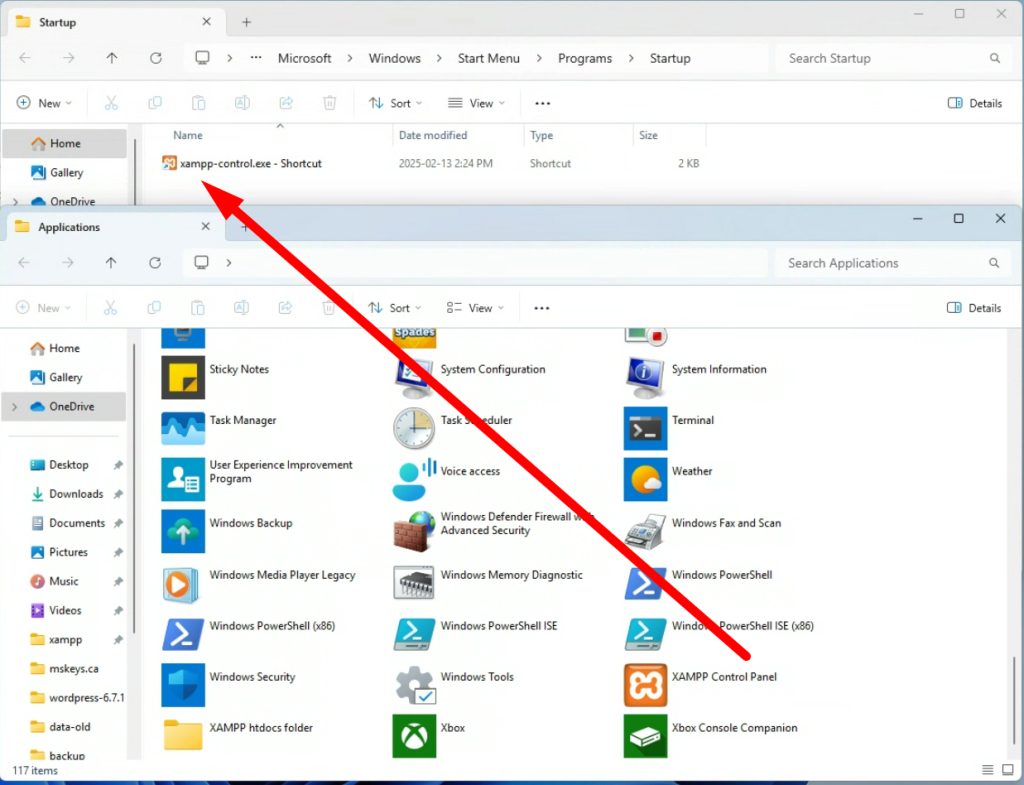Select Windows PowerShell (x86) icon
The height and width of the screenshot is (785, 1024).
coord(183,633)
